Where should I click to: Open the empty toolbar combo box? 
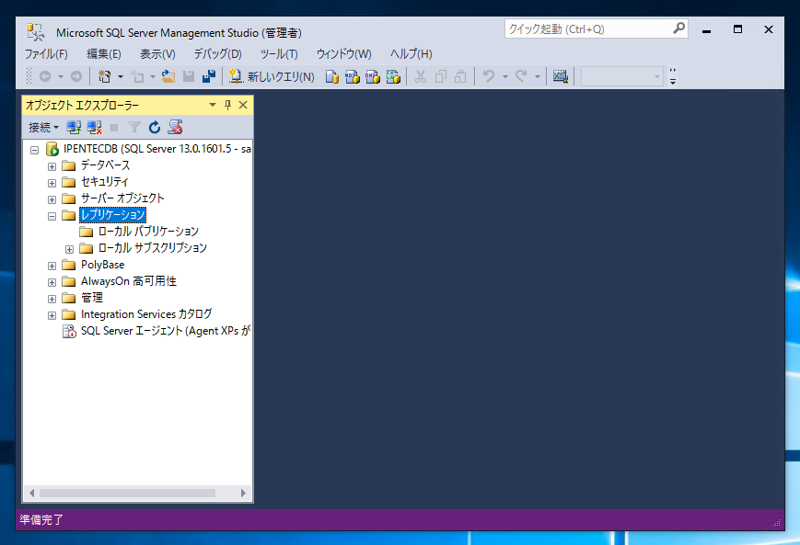622,77
